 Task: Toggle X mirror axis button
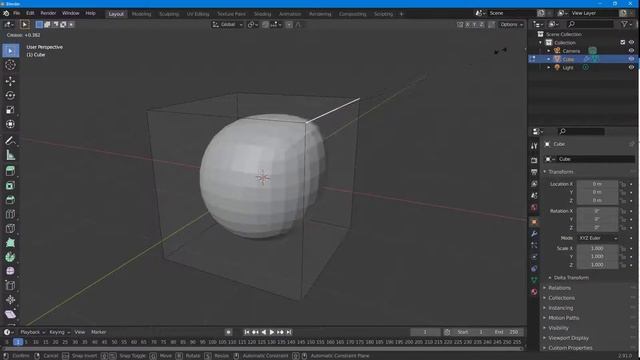pyautogui.click(x=467, y=24)
